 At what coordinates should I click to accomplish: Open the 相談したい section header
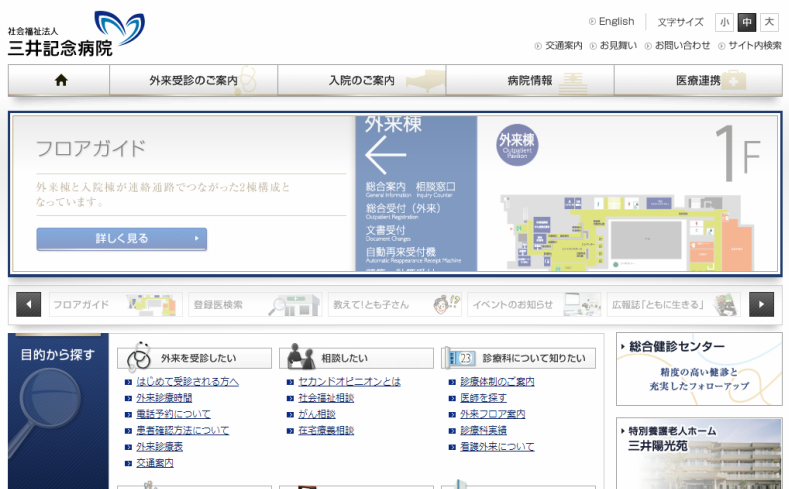tap(356, 358)
